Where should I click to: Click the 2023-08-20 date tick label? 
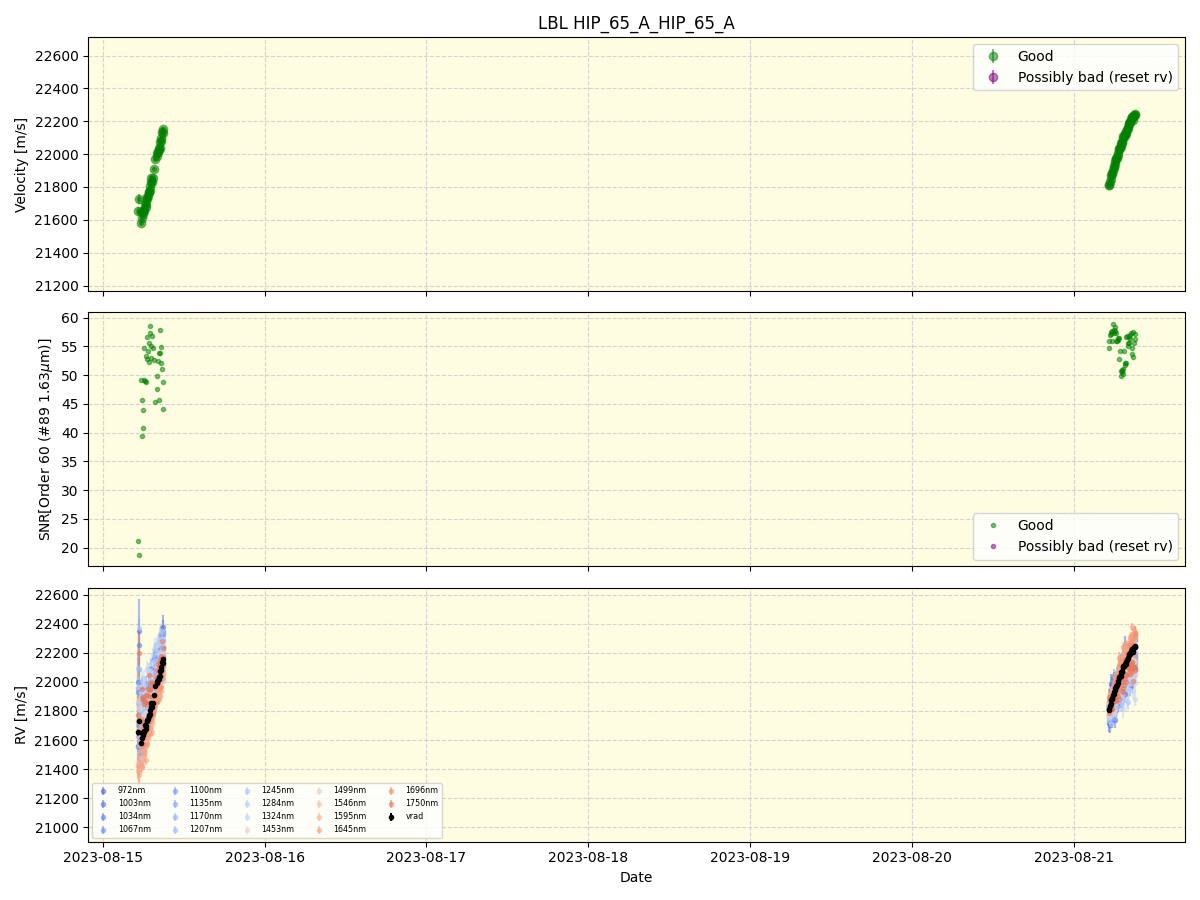click(x=912, y=858)
